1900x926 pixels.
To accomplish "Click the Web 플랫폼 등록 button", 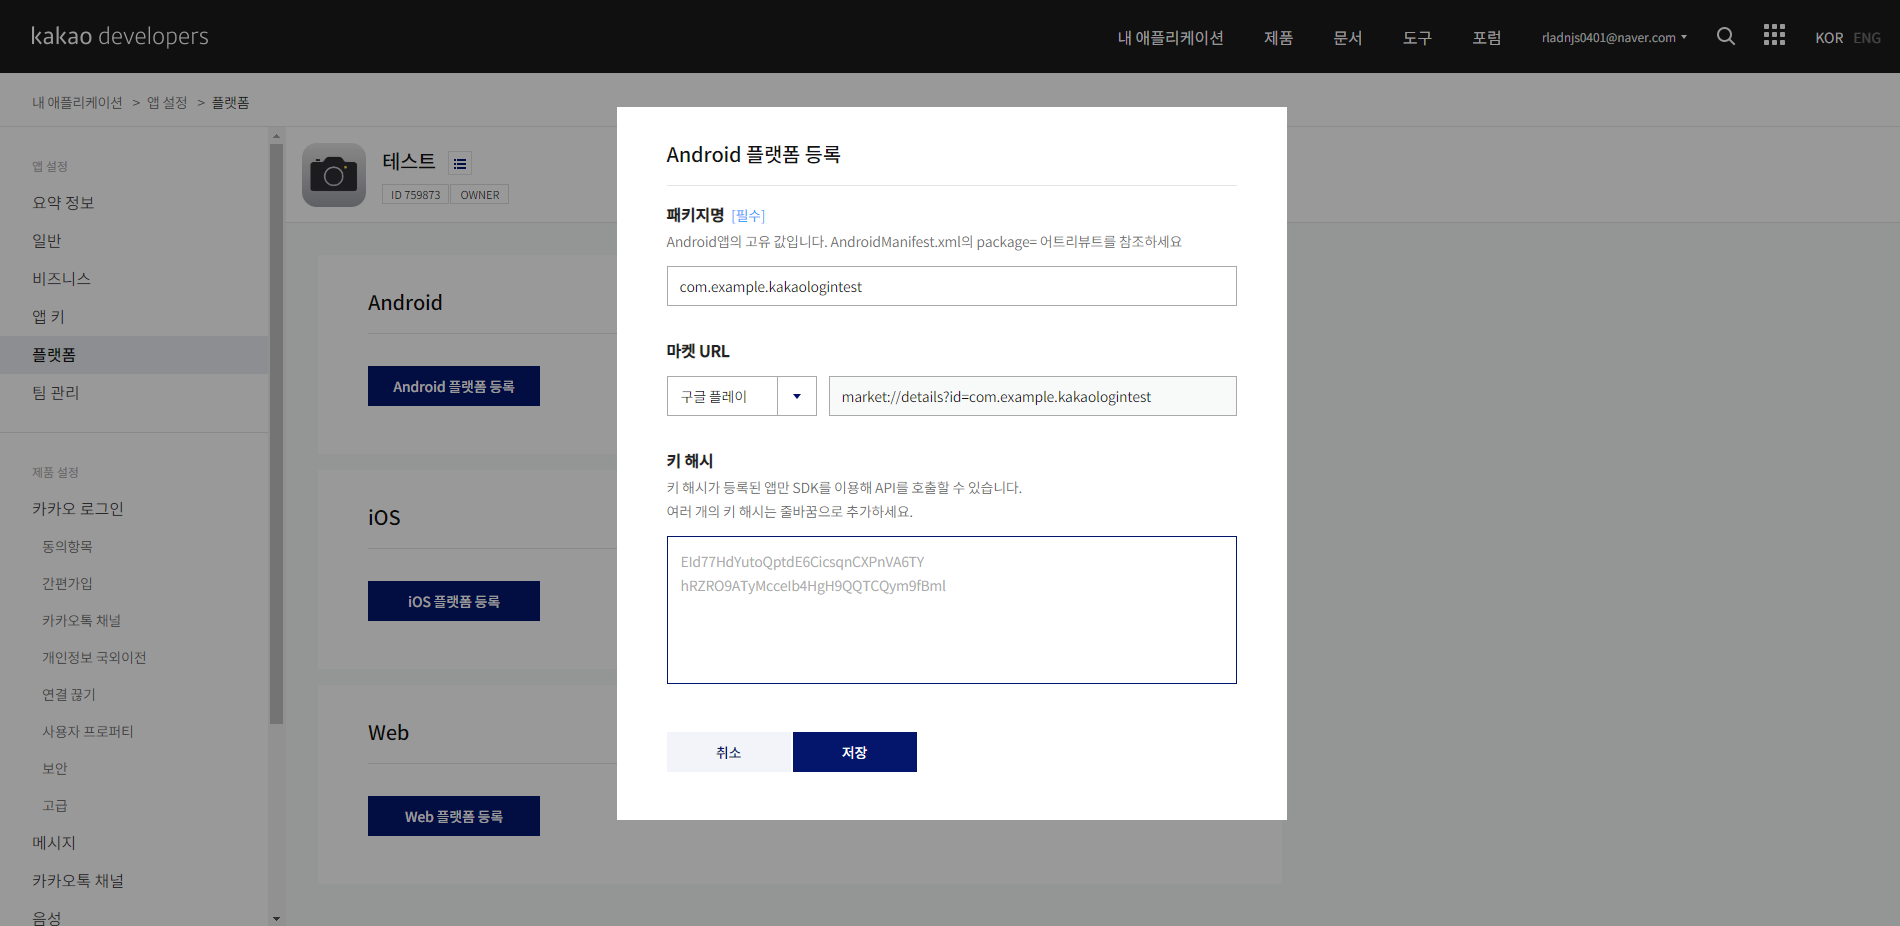I will [454, 816].
